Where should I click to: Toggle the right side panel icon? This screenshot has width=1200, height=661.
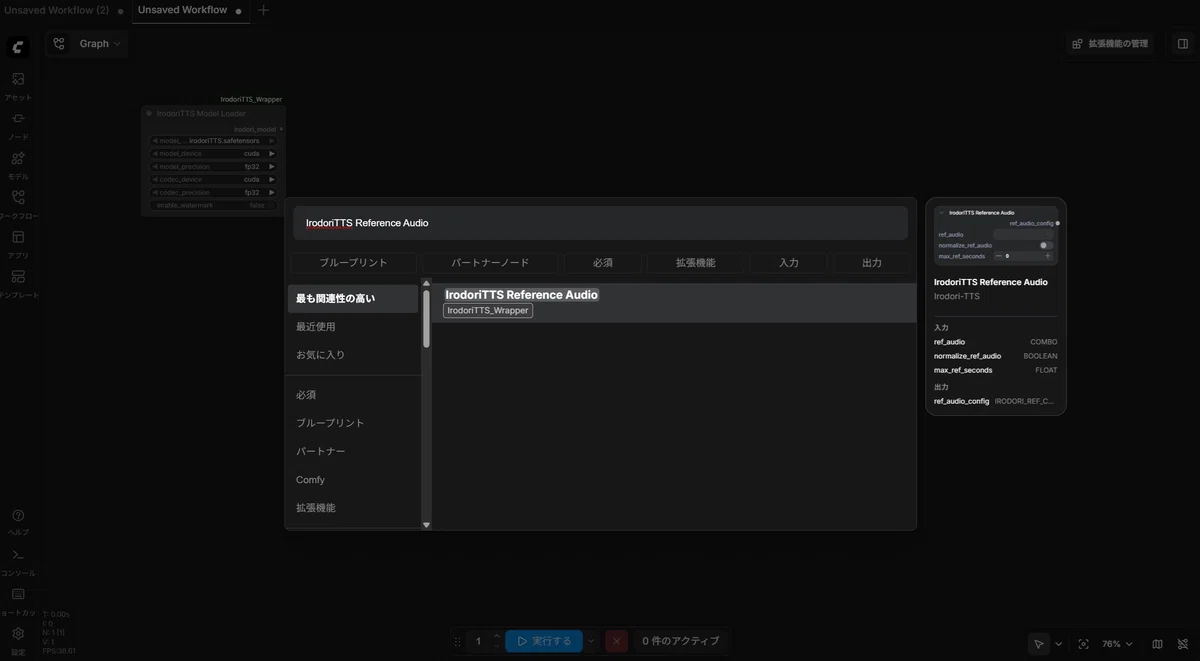click(x=1183, y=44)
